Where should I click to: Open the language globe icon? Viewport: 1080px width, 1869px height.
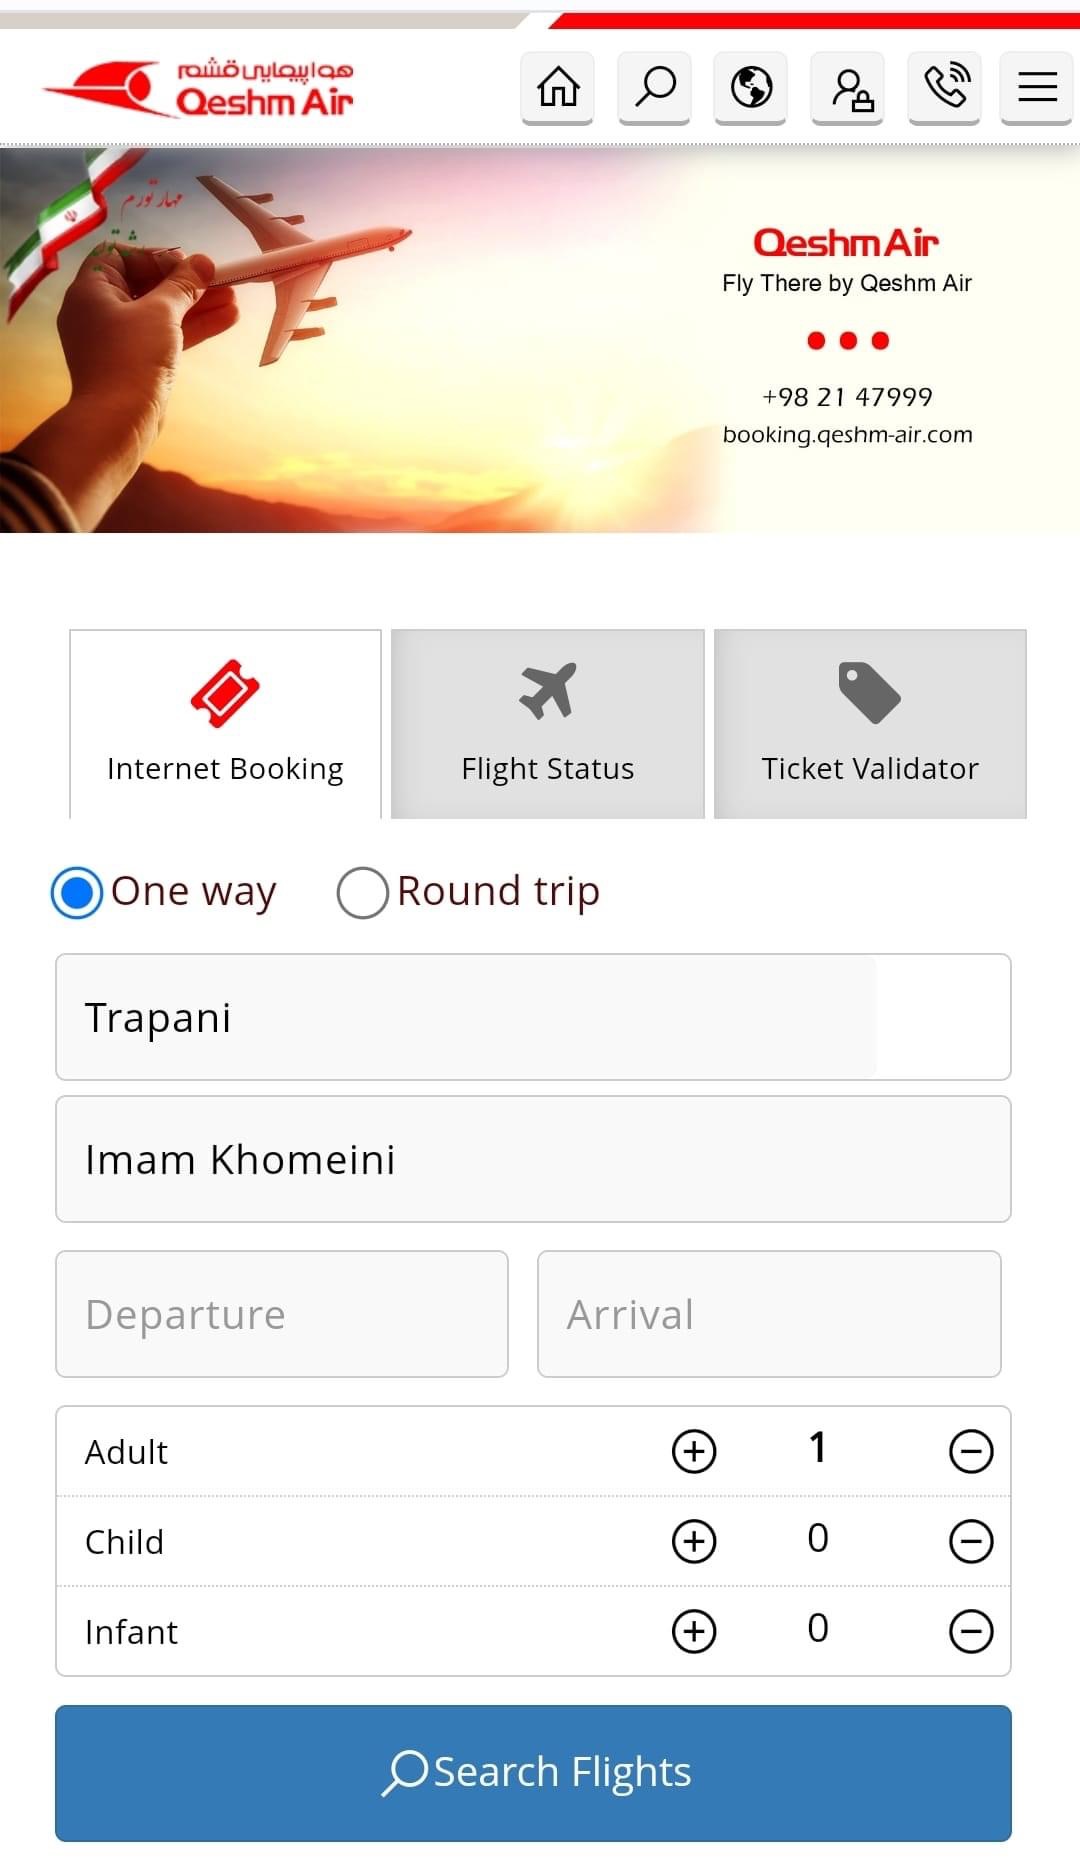751,87
